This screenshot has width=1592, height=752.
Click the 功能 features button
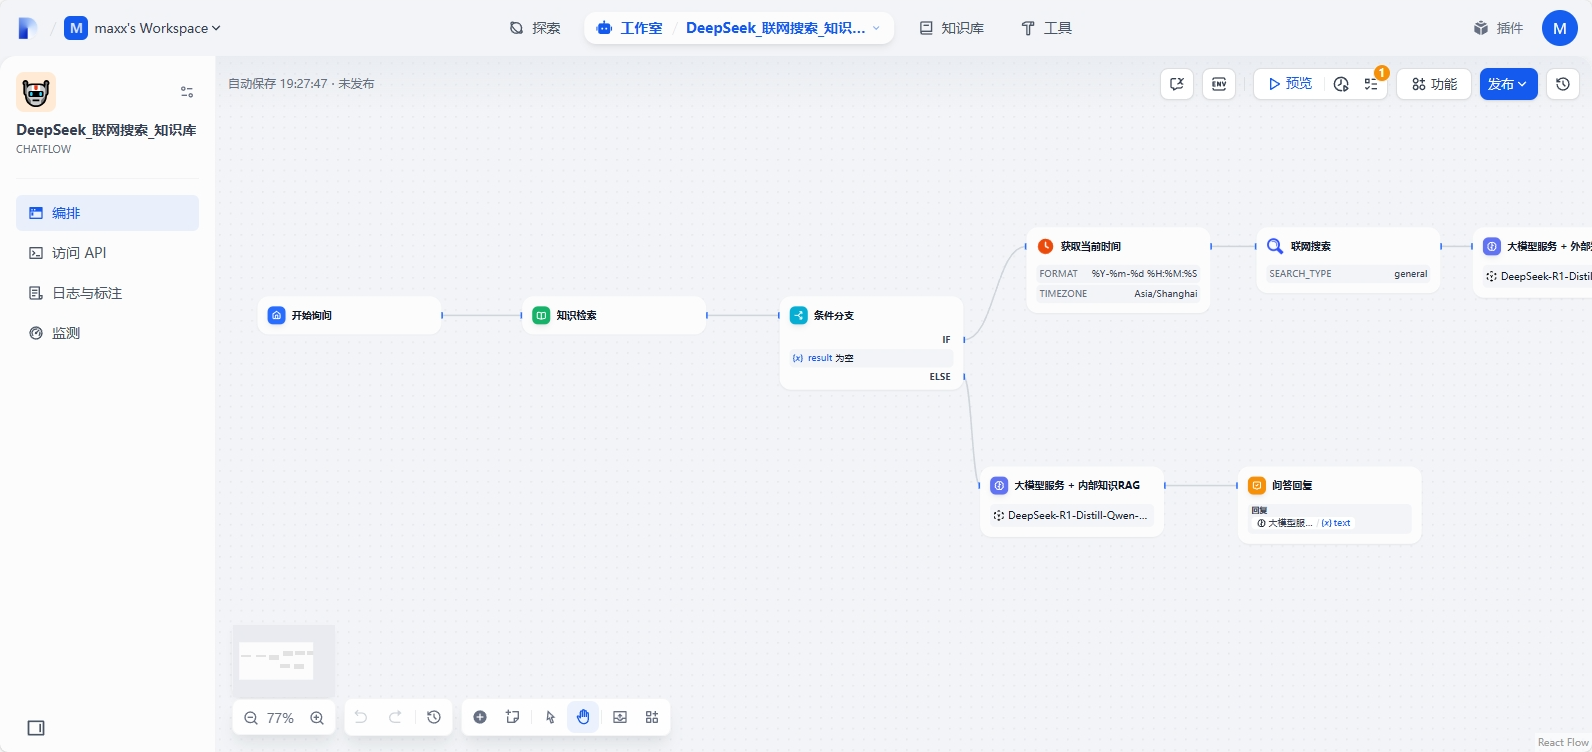[x=1434, y=84]
